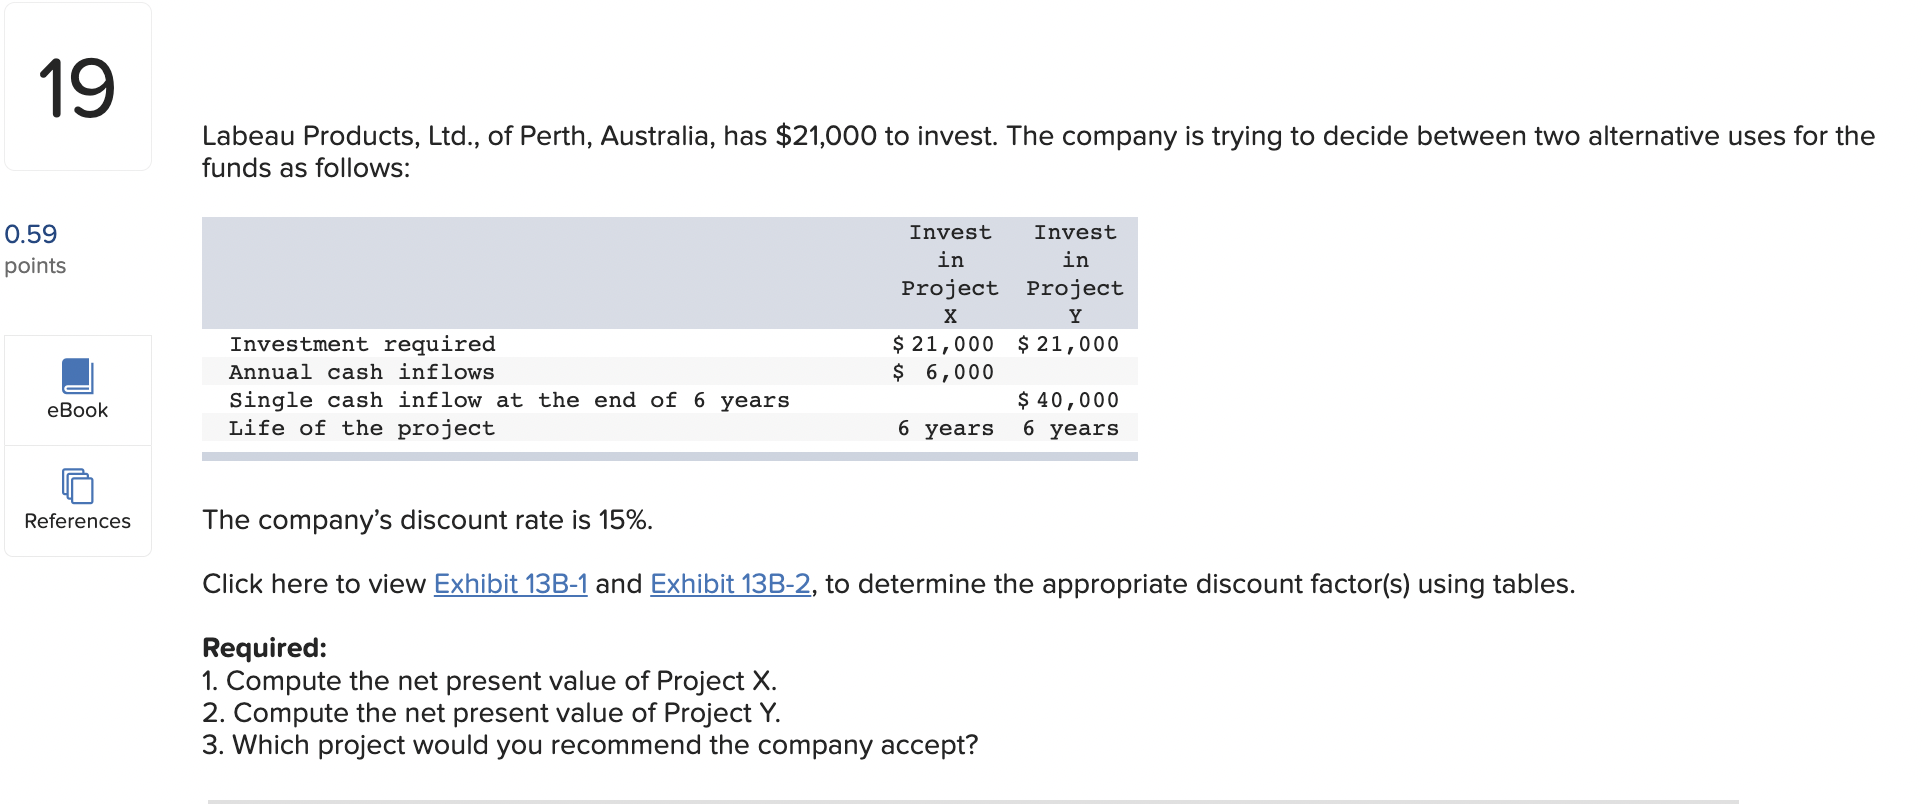Viewport: 1922px width, 804px height.
Task: Click the References panel in the sidebar
Action: (x=78, y=500)
